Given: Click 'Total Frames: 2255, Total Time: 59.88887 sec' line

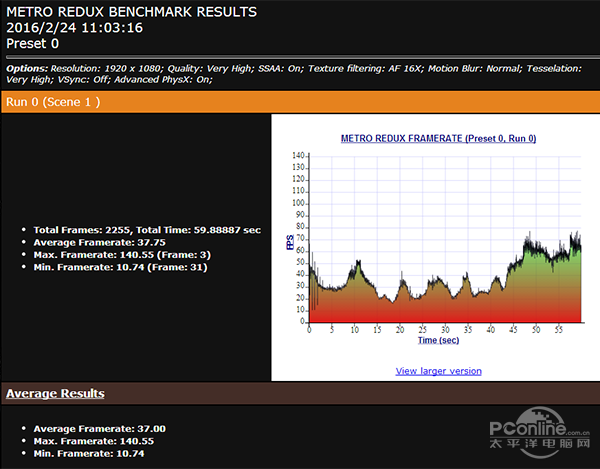Looking at the screenshot, I should [x=147, y=230].
